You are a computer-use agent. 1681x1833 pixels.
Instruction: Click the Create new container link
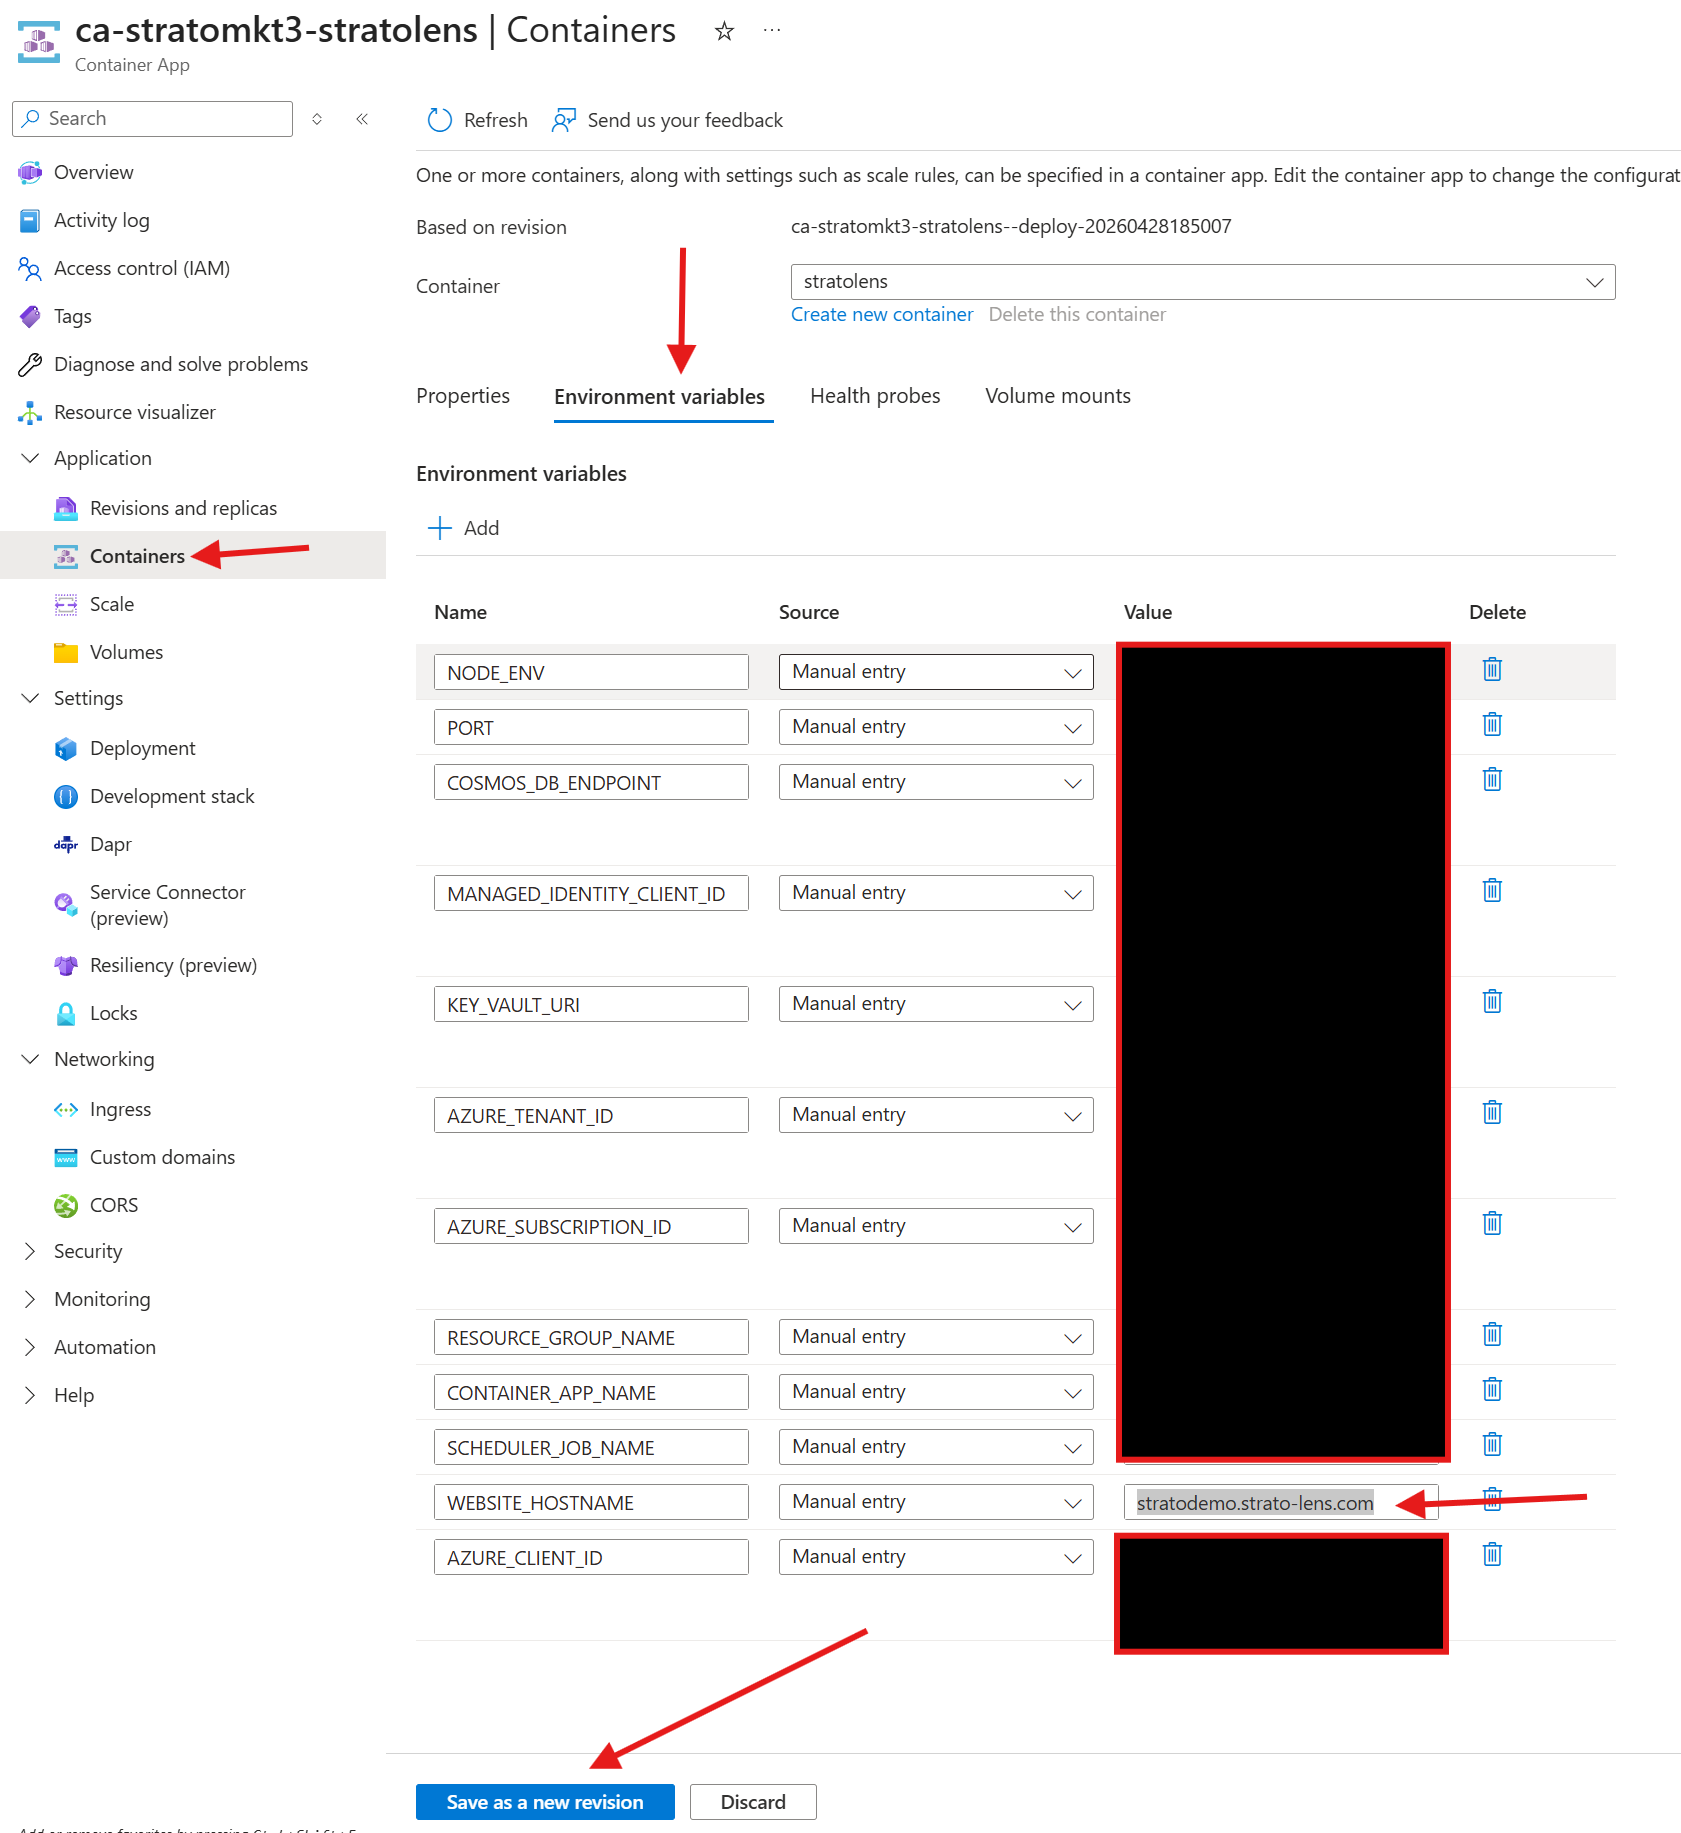click(x=882, y=315)
